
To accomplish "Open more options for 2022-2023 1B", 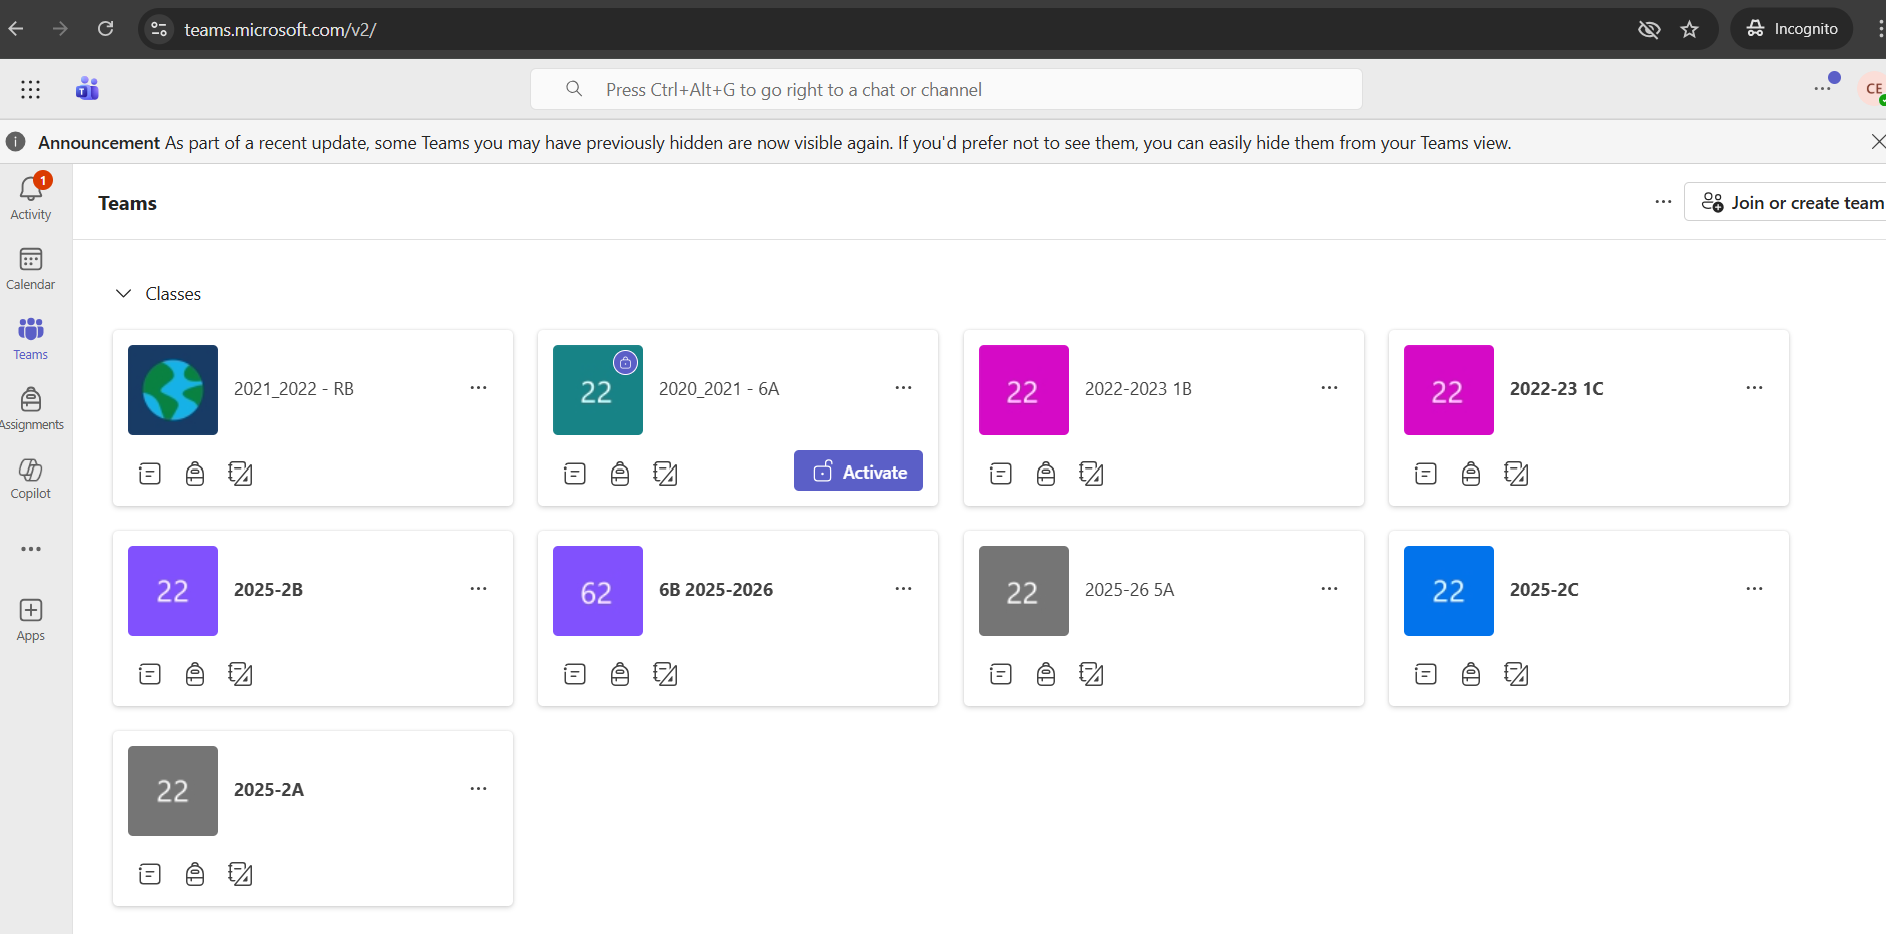I will pos(1329,388).
